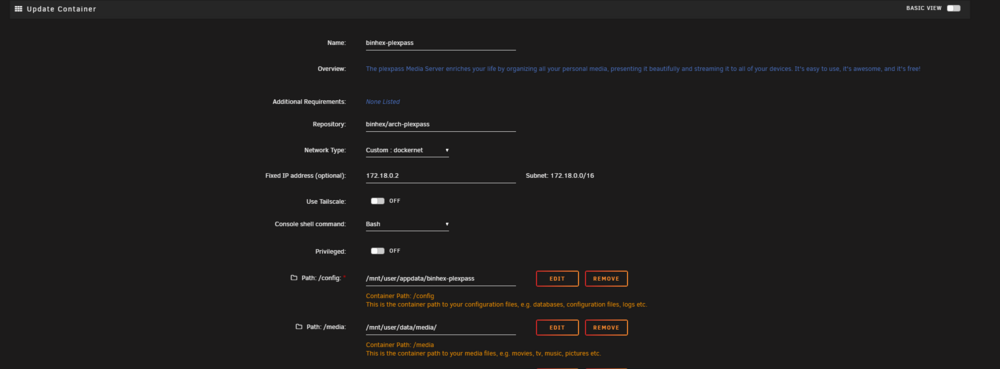Click the configuration files description text
This screenshot has width=1000, height=369.
[506, 305]
